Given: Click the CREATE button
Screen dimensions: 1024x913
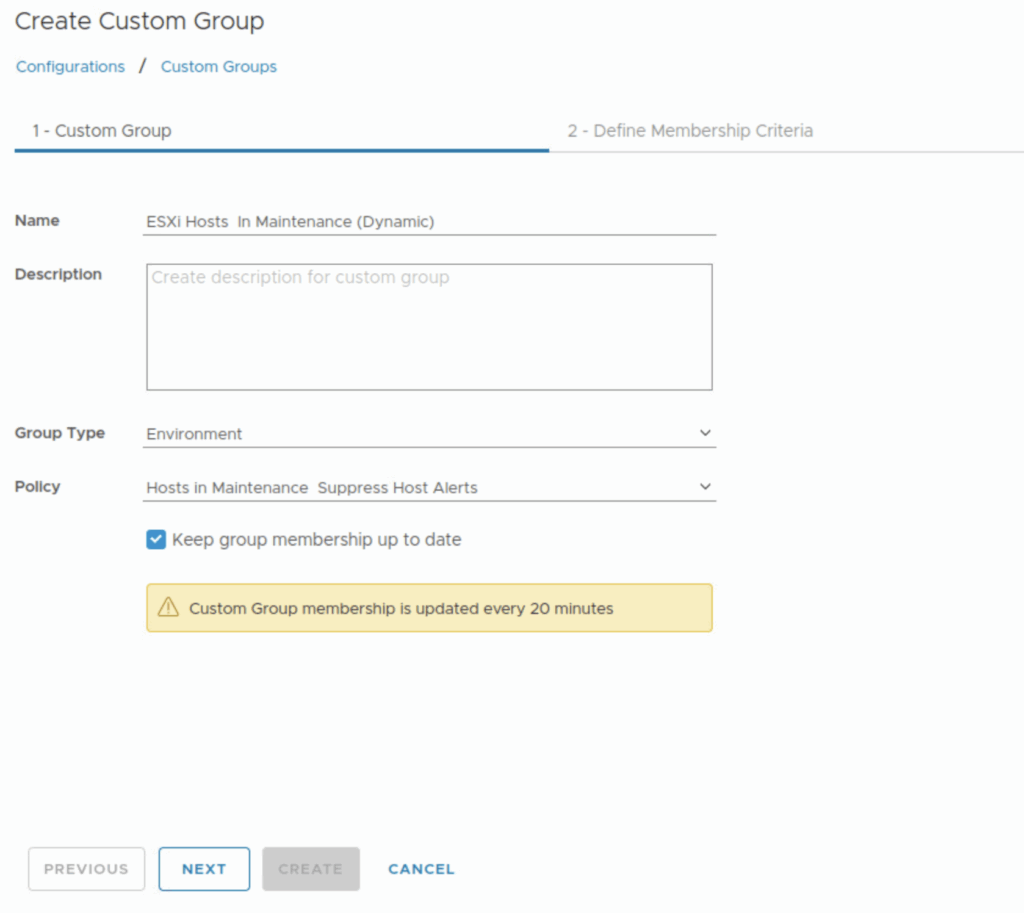Looking at the screenshot, I should [310, 869].
